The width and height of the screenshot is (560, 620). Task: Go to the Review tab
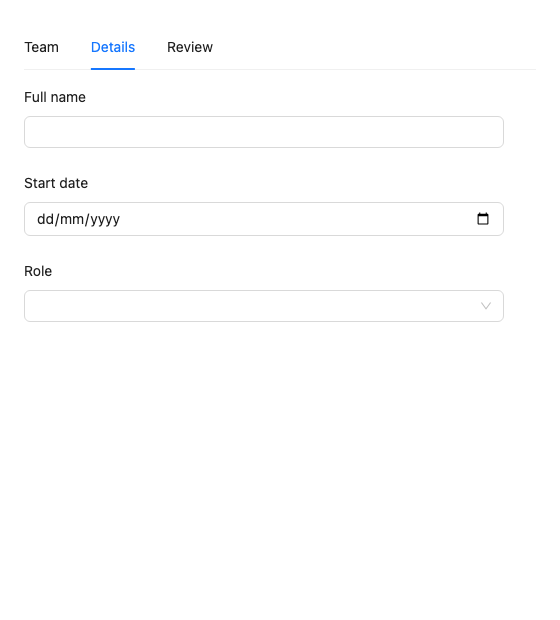point(190,47)
